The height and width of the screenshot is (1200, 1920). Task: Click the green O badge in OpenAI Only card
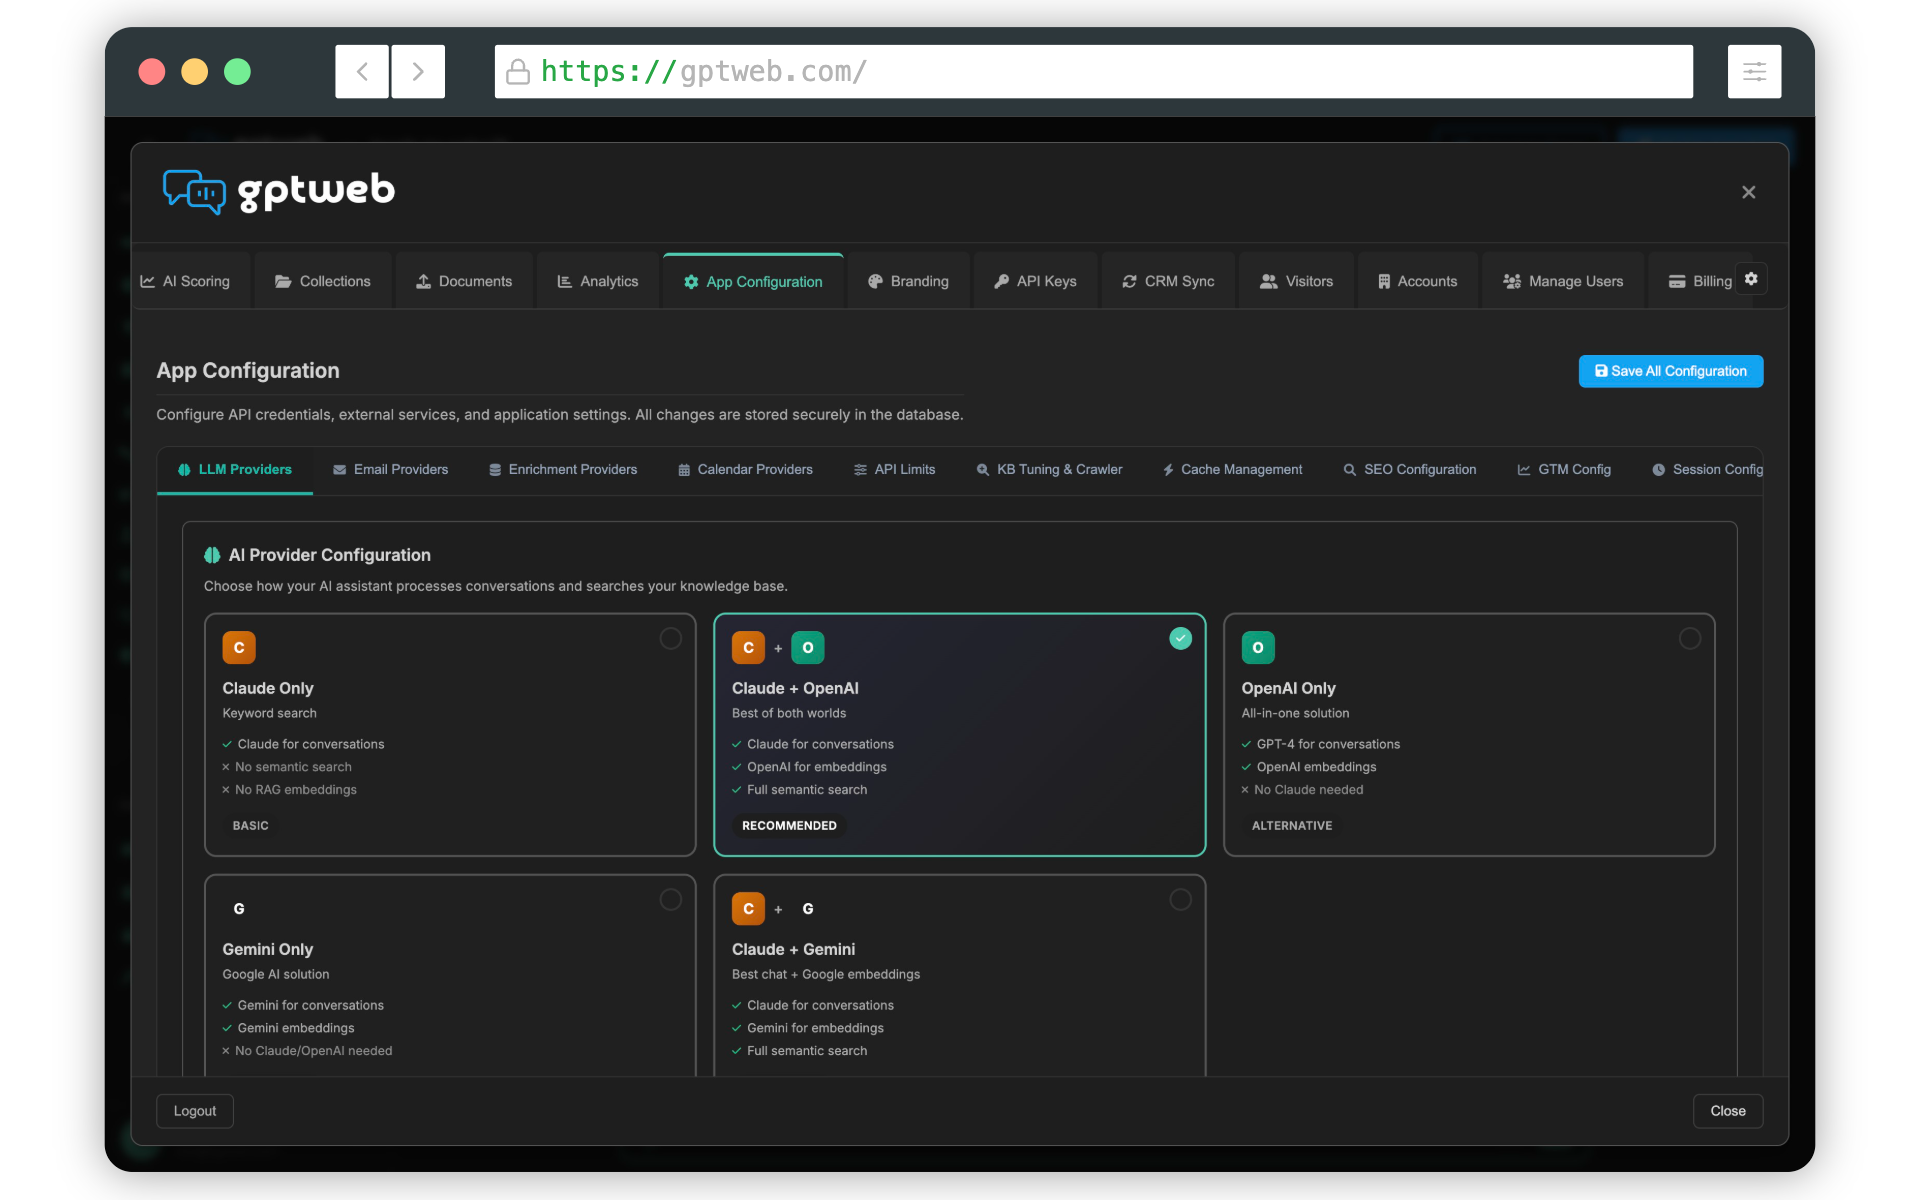1258,648
